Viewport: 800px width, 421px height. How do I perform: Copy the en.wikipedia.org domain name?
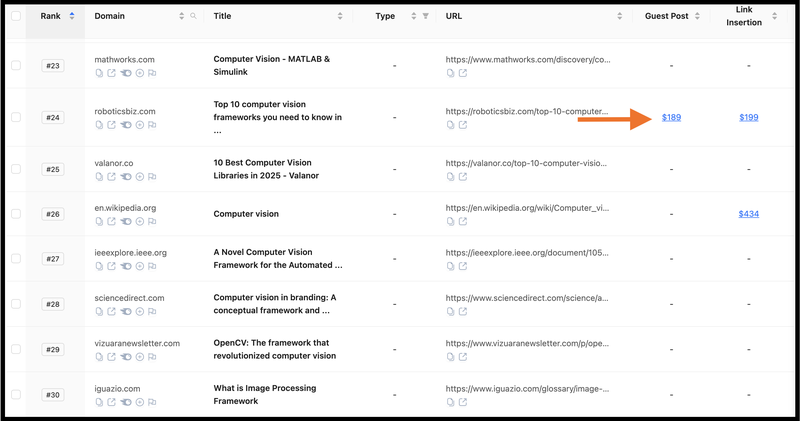pos(99,221)
